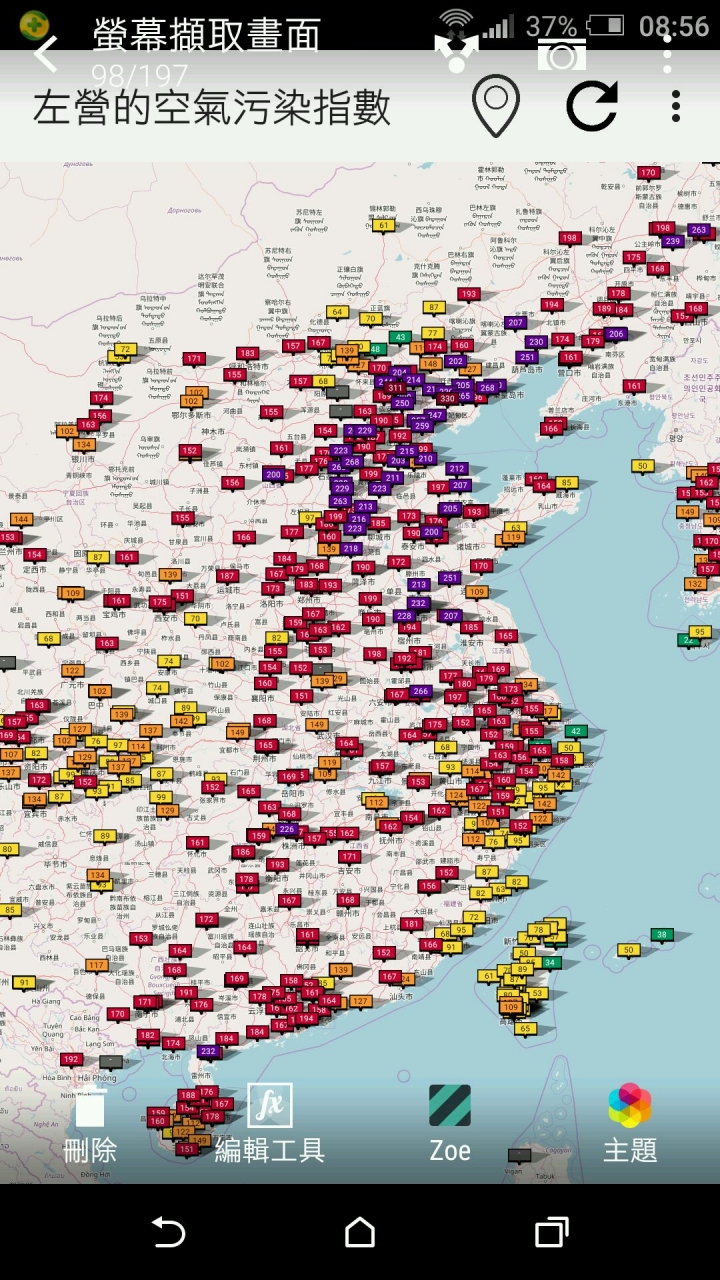Select the orange 144 marker at left edge
The height and width of the screenshot is (1280, 720).
[x=21, y=519]
